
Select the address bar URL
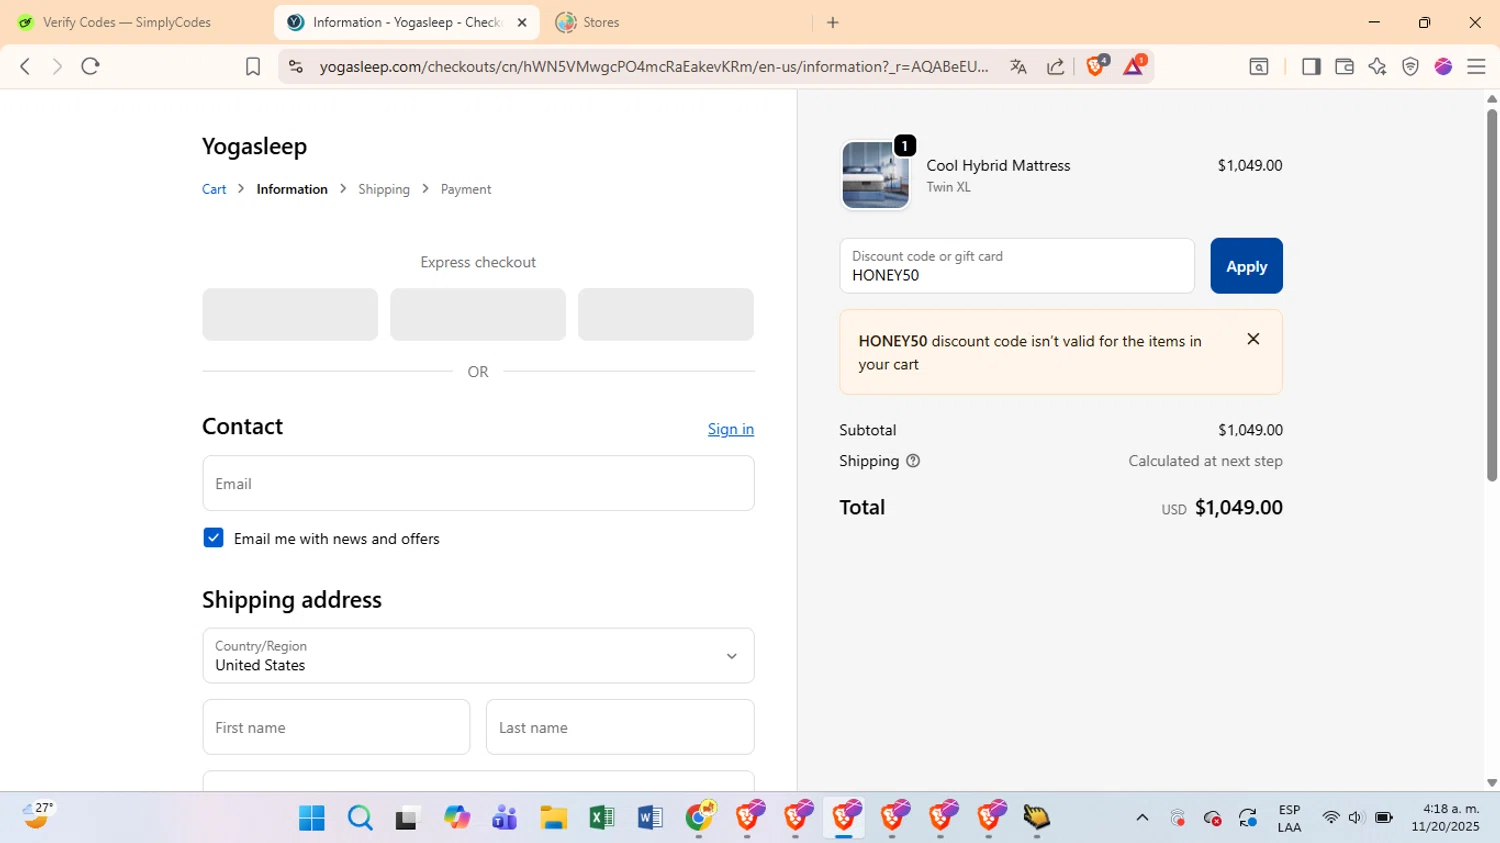pyautogui.click(x=654, y=66)
